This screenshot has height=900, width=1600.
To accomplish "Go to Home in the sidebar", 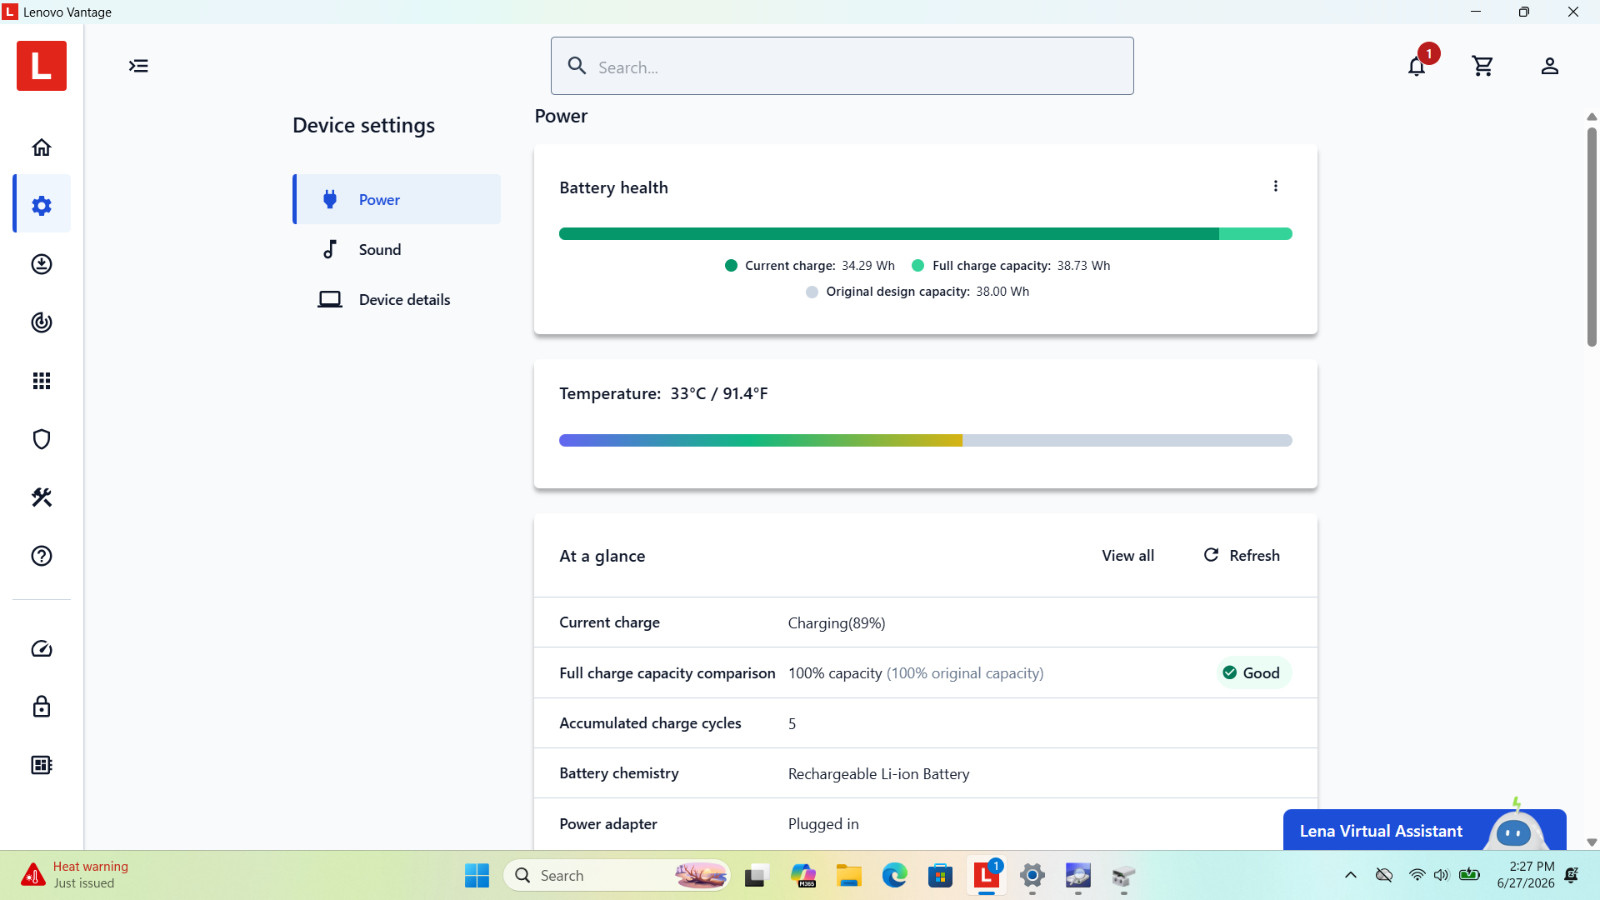I will (x=41, y=147).
